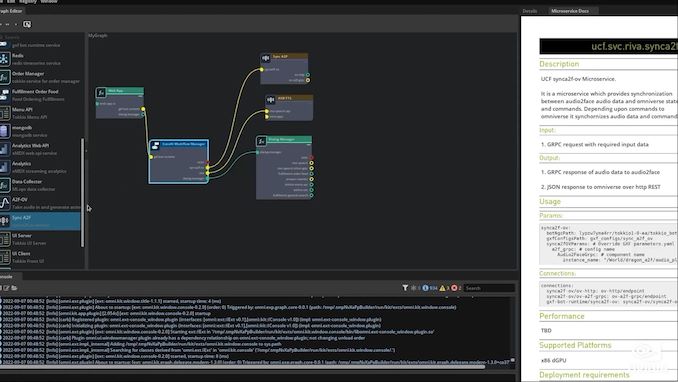Select the A2F-OV waveform icon
This screenshot has width=678, height=382.
click(4, 203)
